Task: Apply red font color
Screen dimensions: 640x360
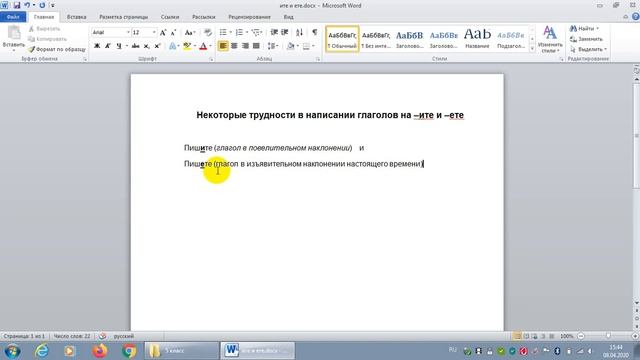Action: click(203, 46)
